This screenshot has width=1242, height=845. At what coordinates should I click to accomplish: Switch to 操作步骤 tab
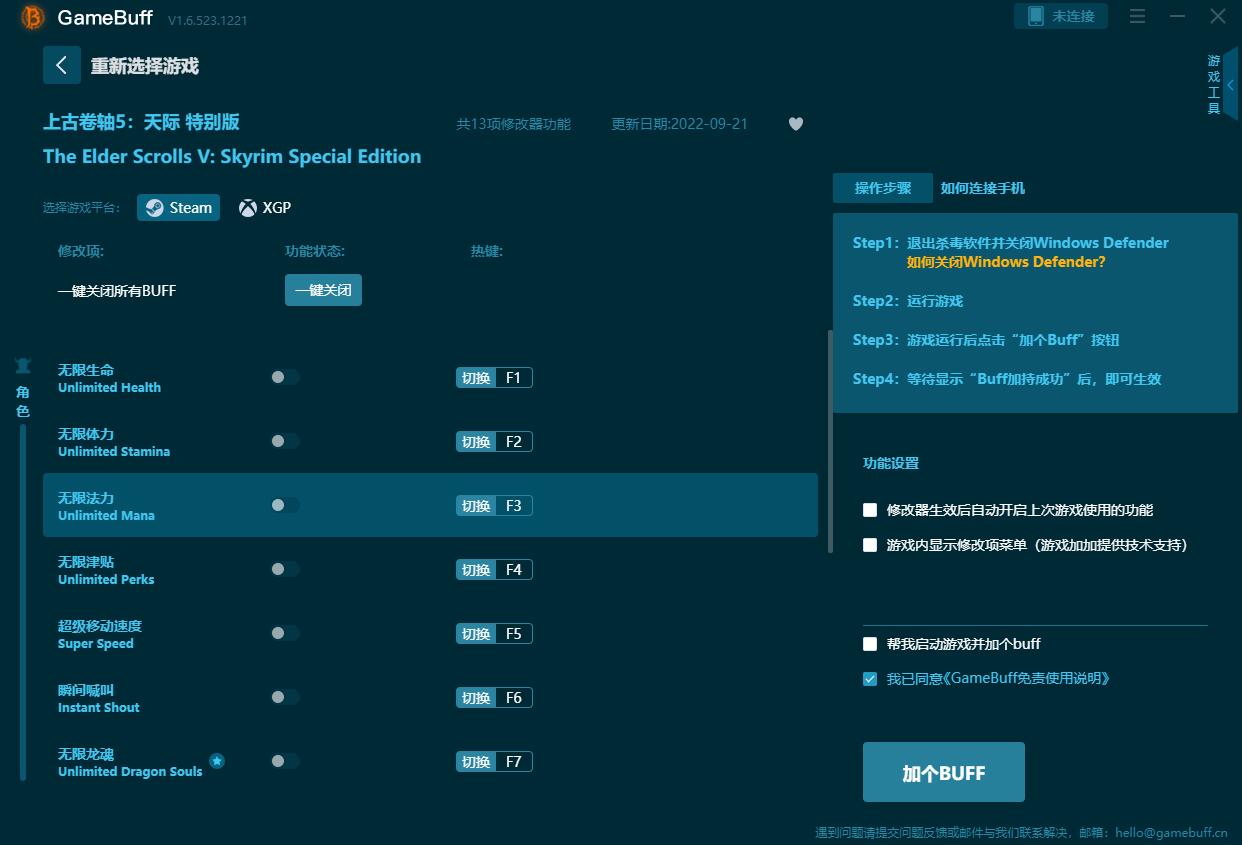(x=883, y=188)
